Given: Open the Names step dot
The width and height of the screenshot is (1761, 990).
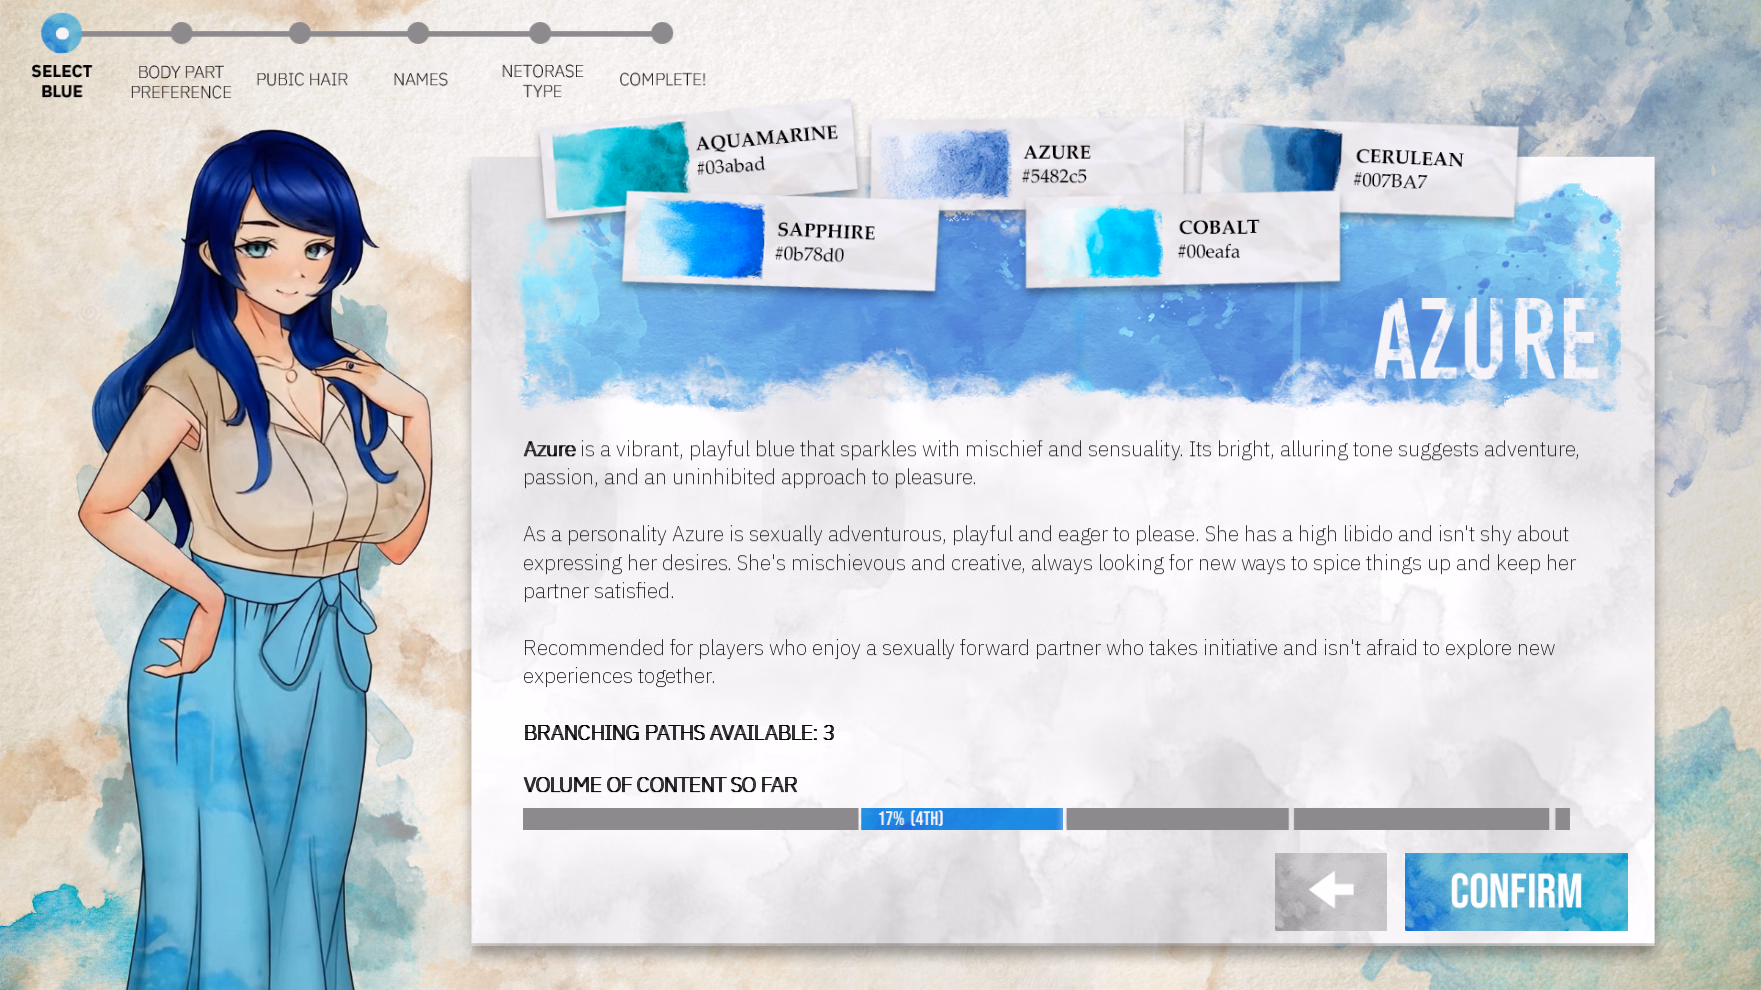Looking at the screenshot, I should point(418,33).
